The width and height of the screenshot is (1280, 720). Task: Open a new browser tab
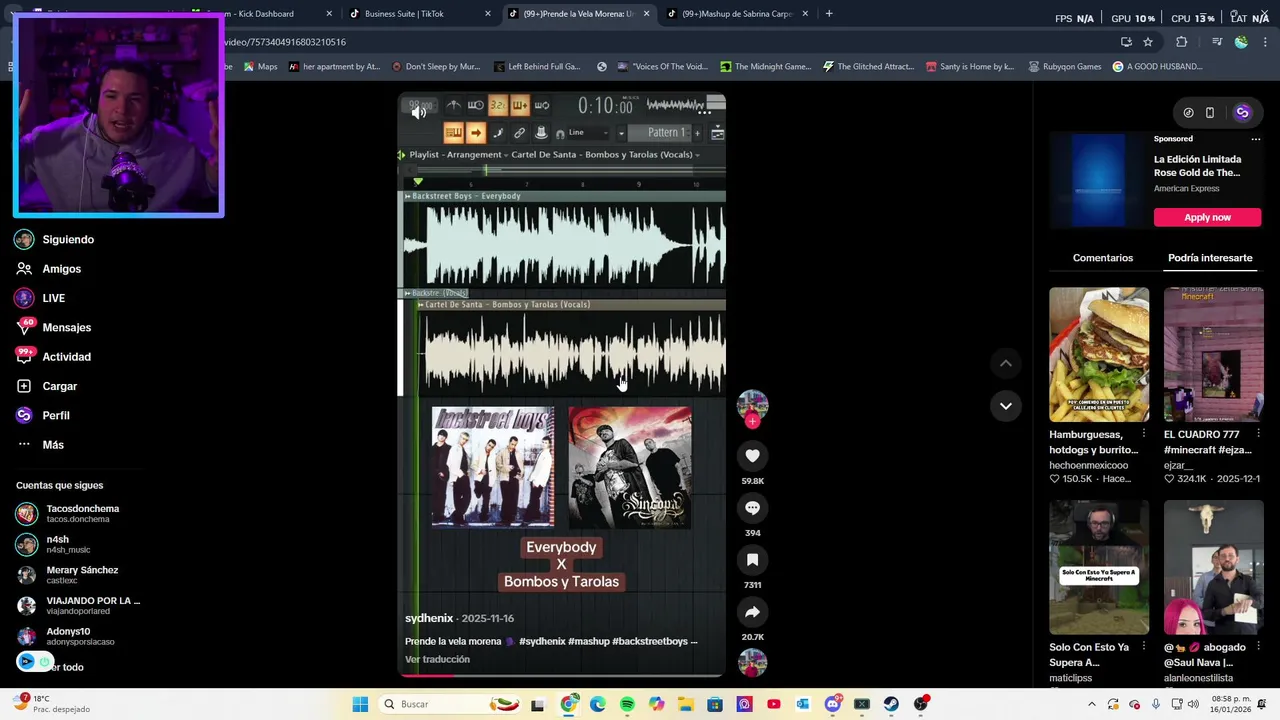pyautogui.click(x=829, y=14)
